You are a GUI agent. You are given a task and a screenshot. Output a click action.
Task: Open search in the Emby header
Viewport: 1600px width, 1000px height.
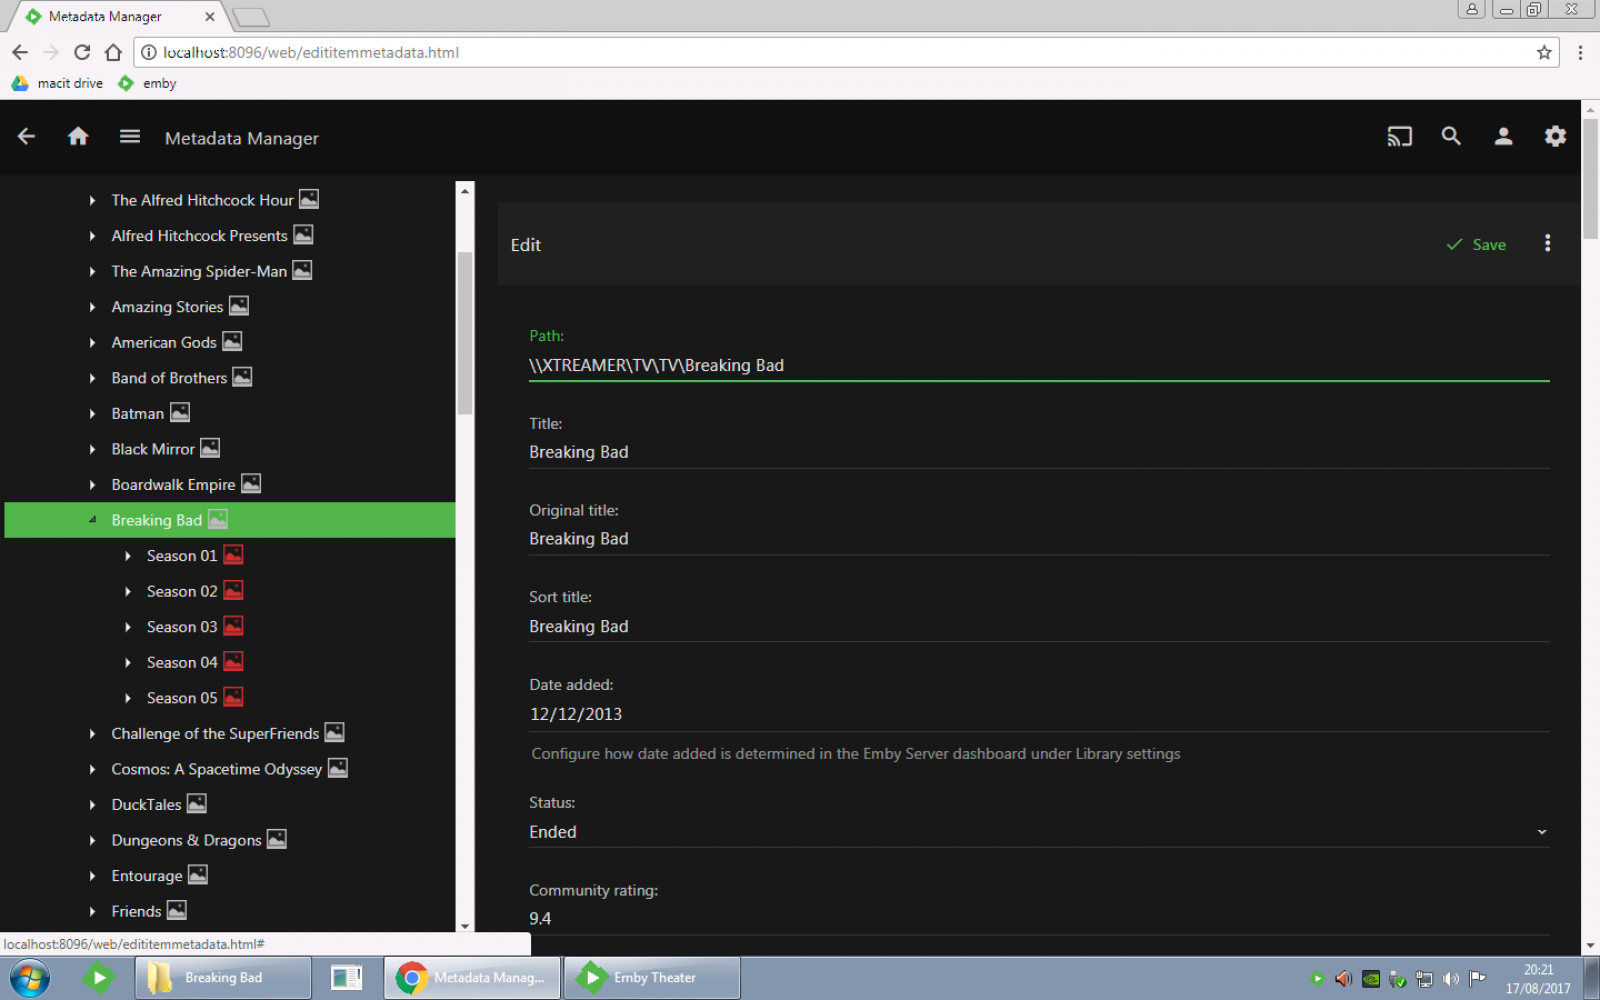(x=1451, y=137)
